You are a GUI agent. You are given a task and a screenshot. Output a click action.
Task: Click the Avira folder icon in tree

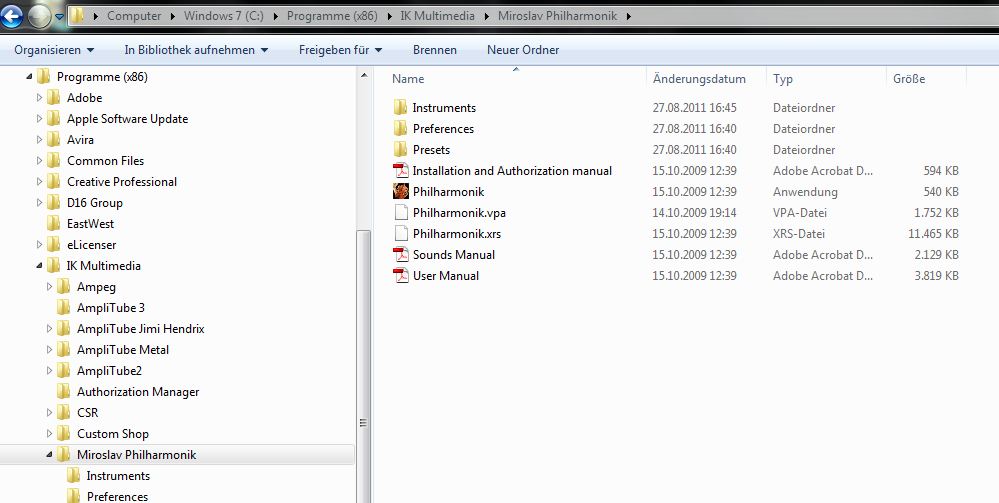pos(54,140)
